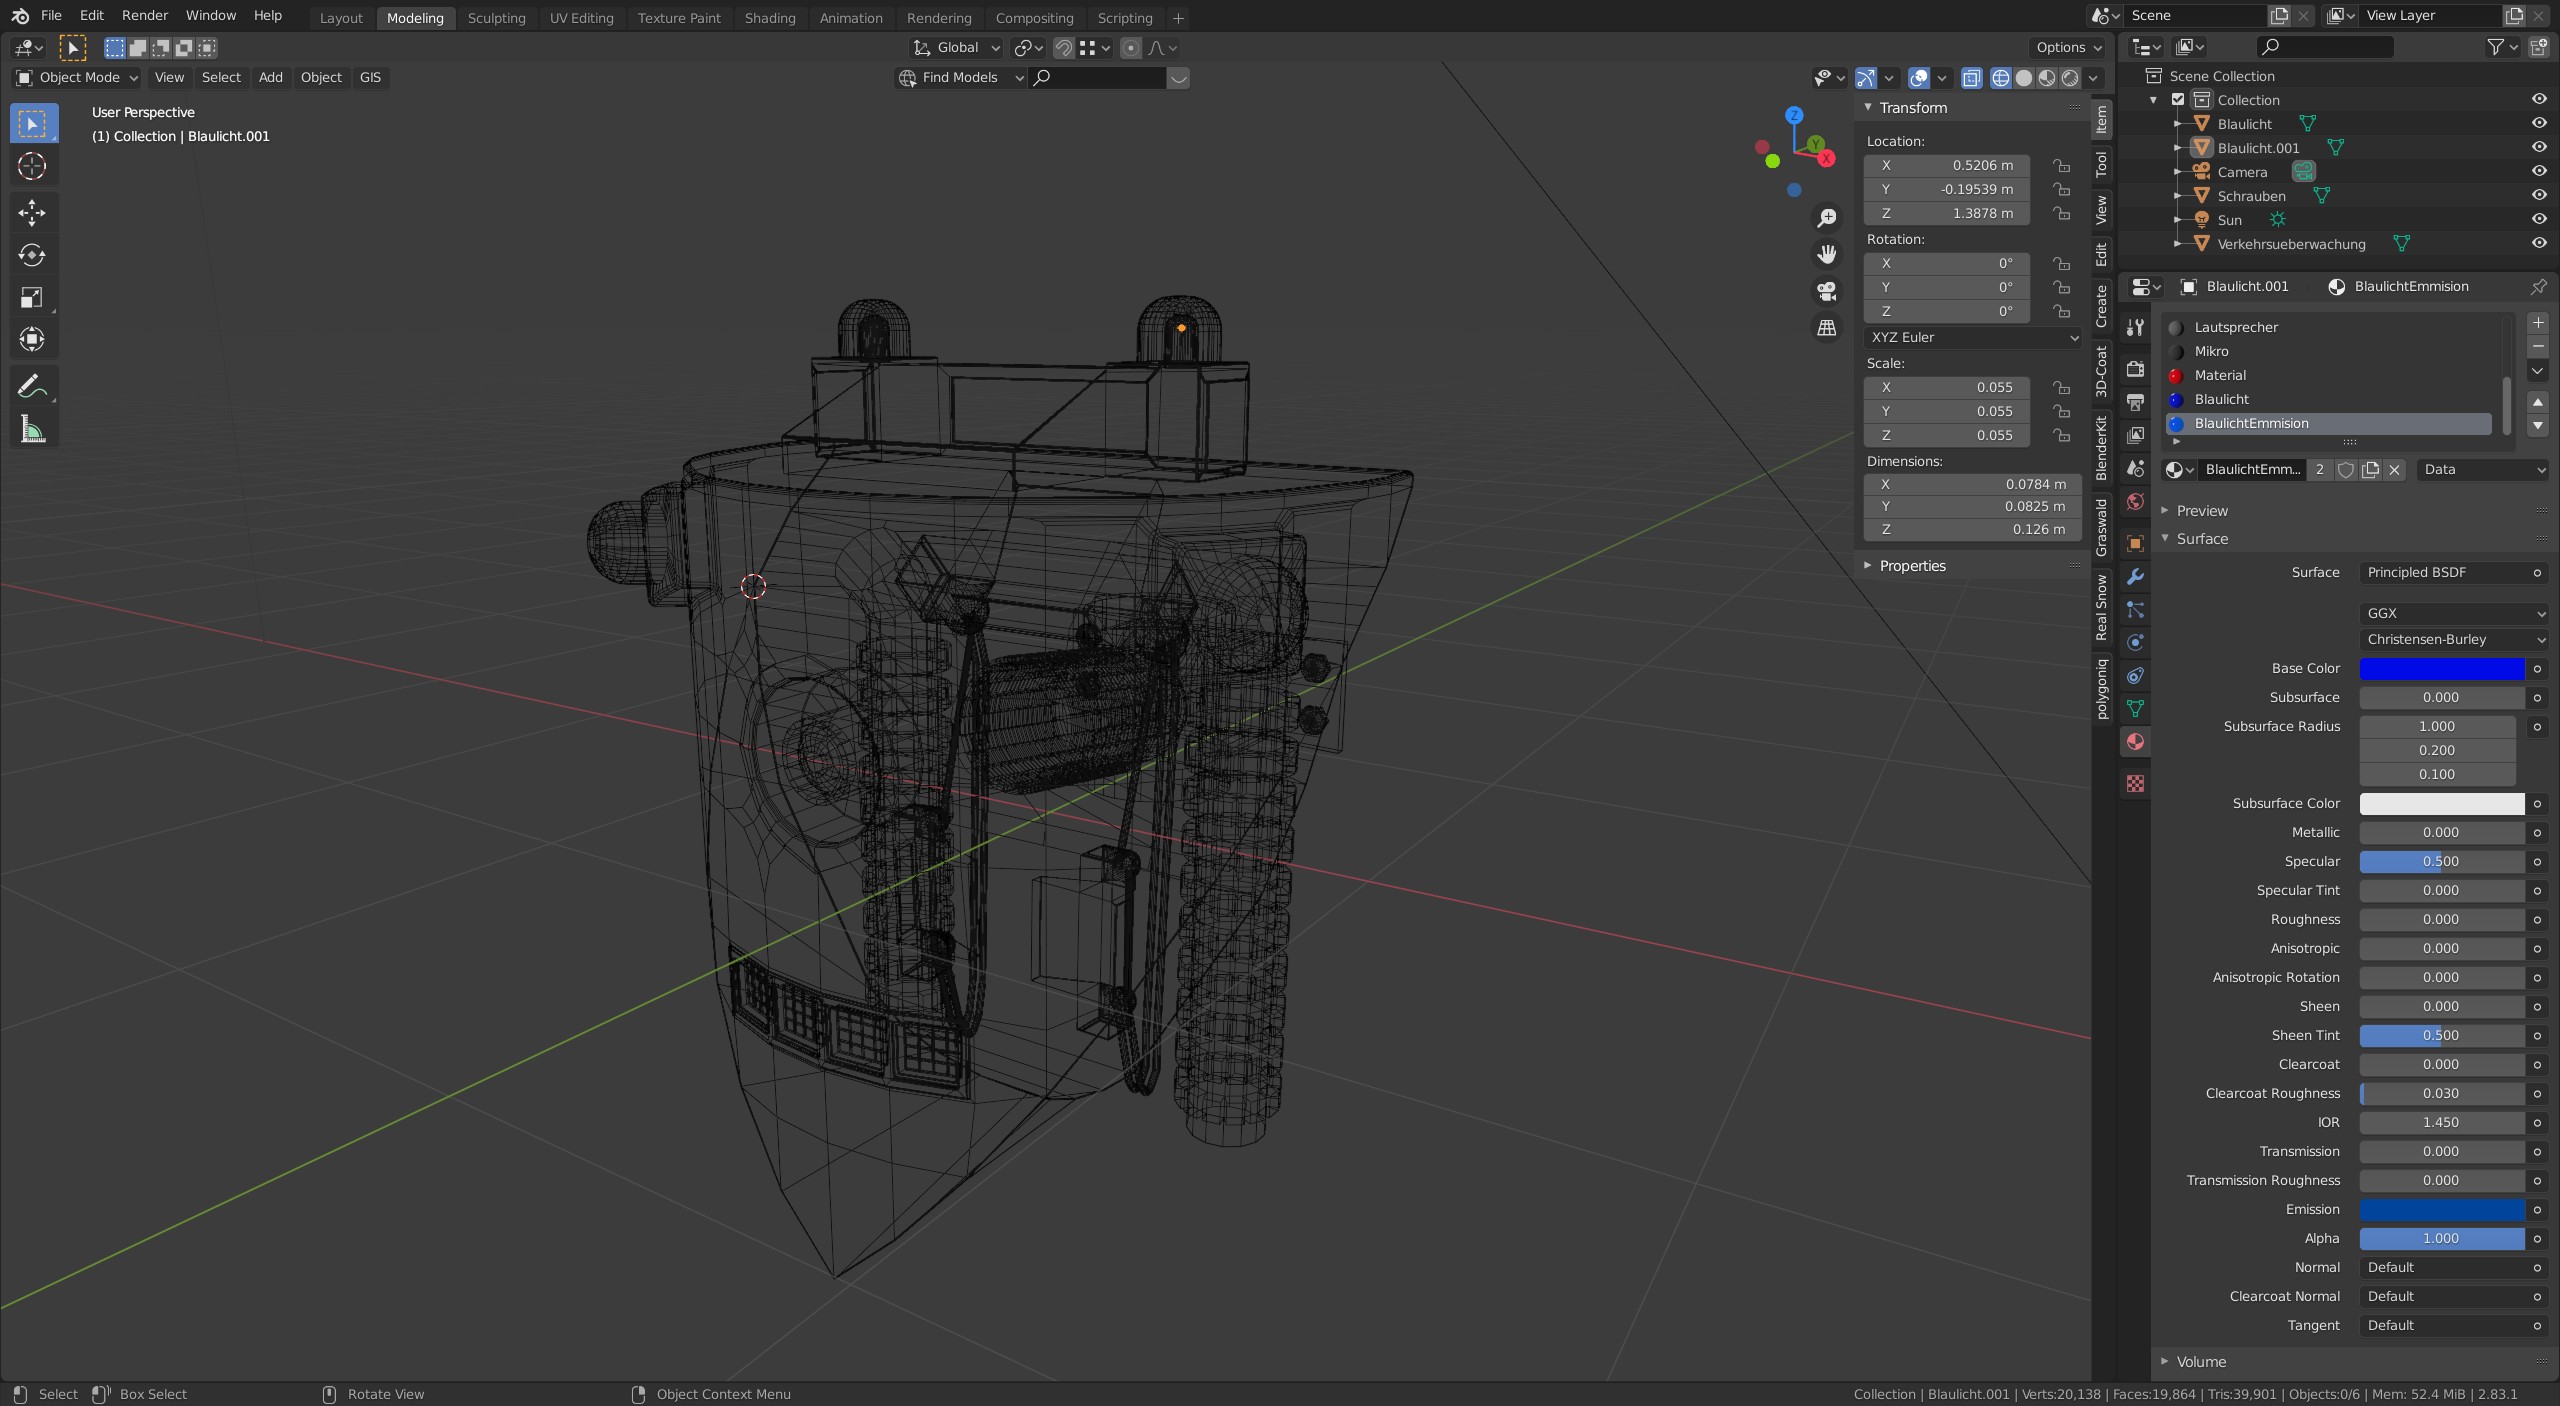Pick the Annotate pencil tool
This screenshot has height=1406, width=2560.
[x=32, y=386]
